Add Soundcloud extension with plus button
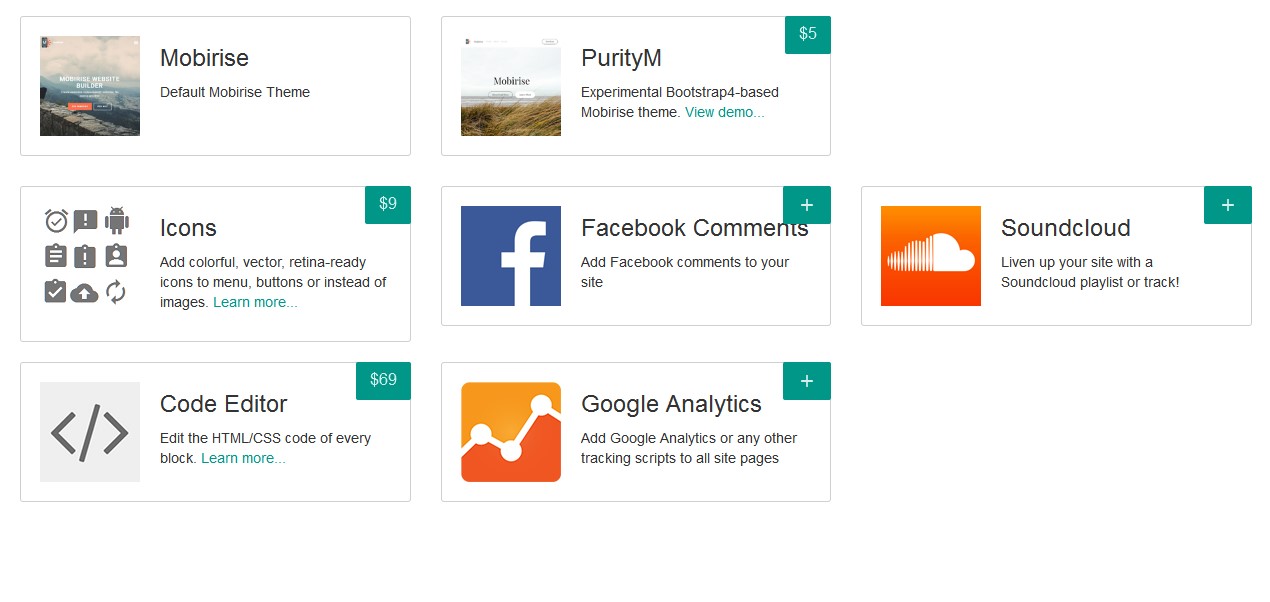 pyautogui.click(x=1227, y=205)
